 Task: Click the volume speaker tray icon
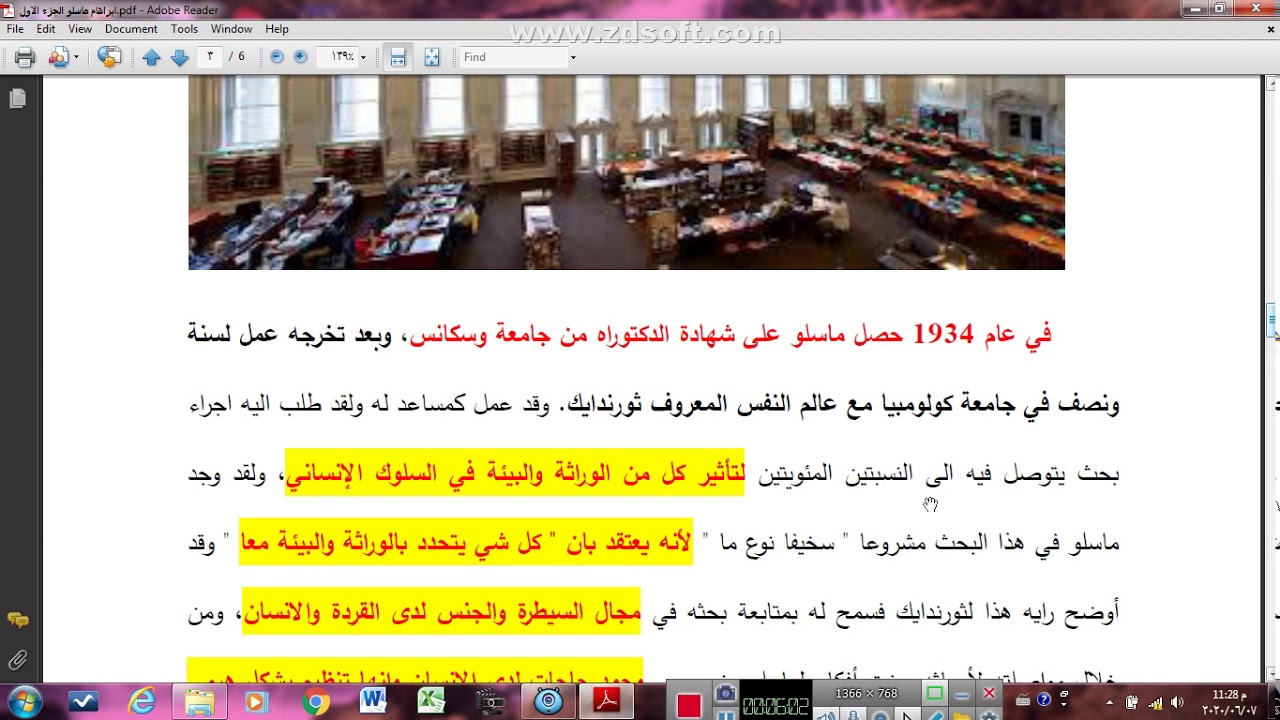pyautogui.click(x=1177, y=702)
